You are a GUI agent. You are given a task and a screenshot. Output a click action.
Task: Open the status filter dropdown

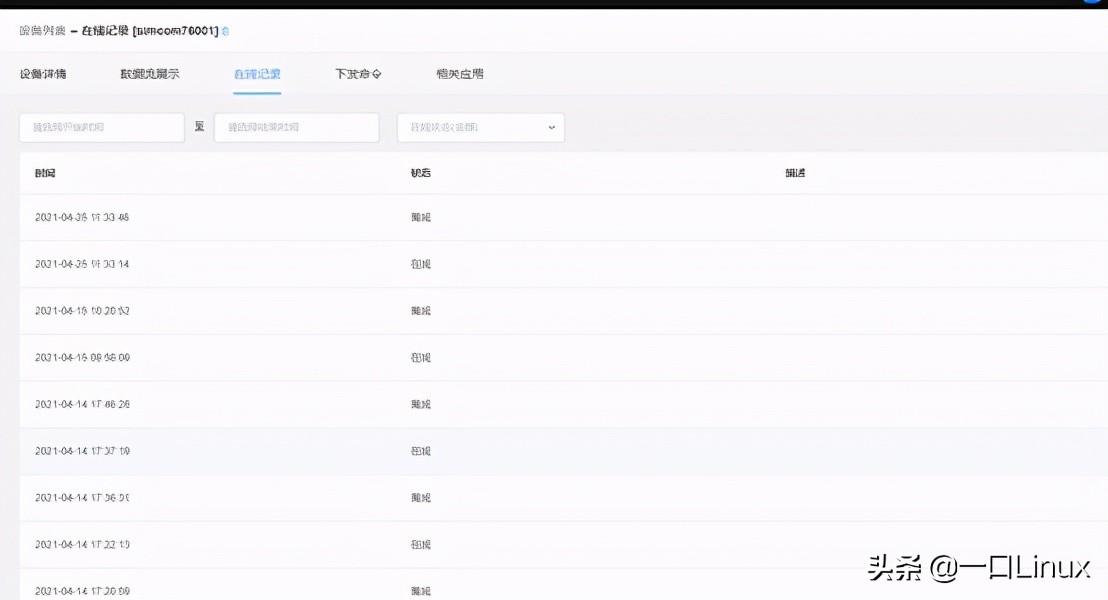click(481, 127)
